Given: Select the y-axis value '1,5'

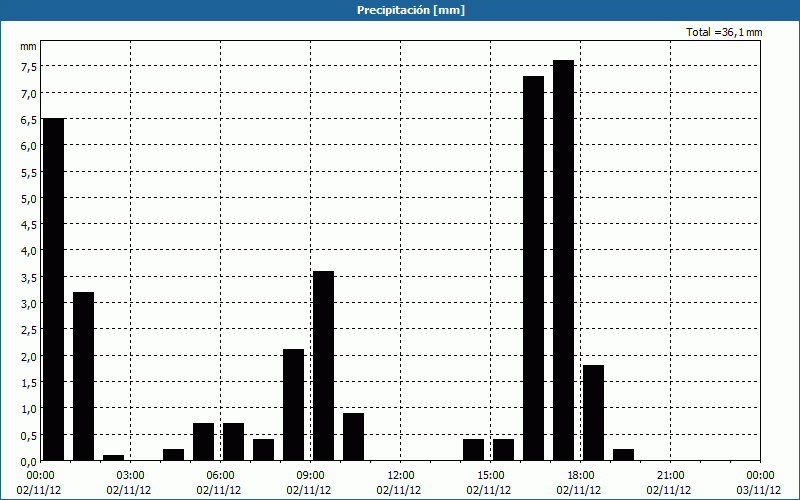Looking at the screenshot, I should (x=29, y=383).
